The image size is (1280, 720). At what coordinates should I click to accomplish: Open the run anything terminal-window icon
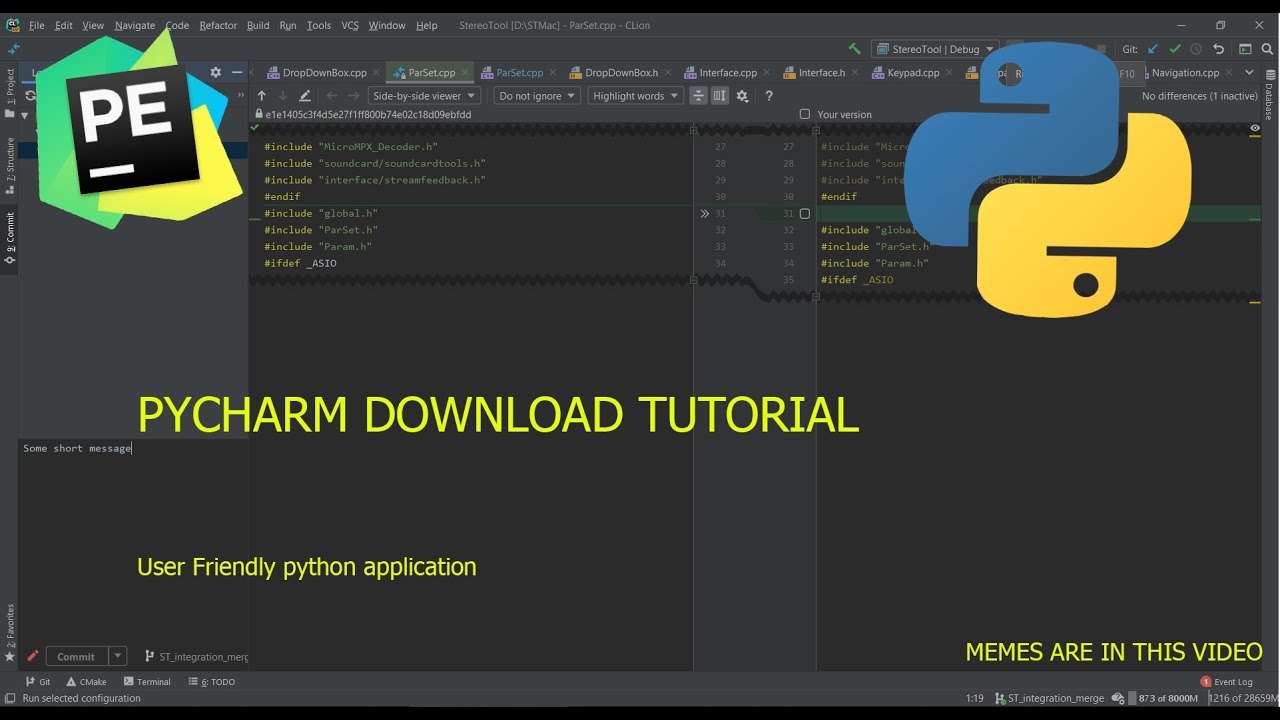[1245, 49]
